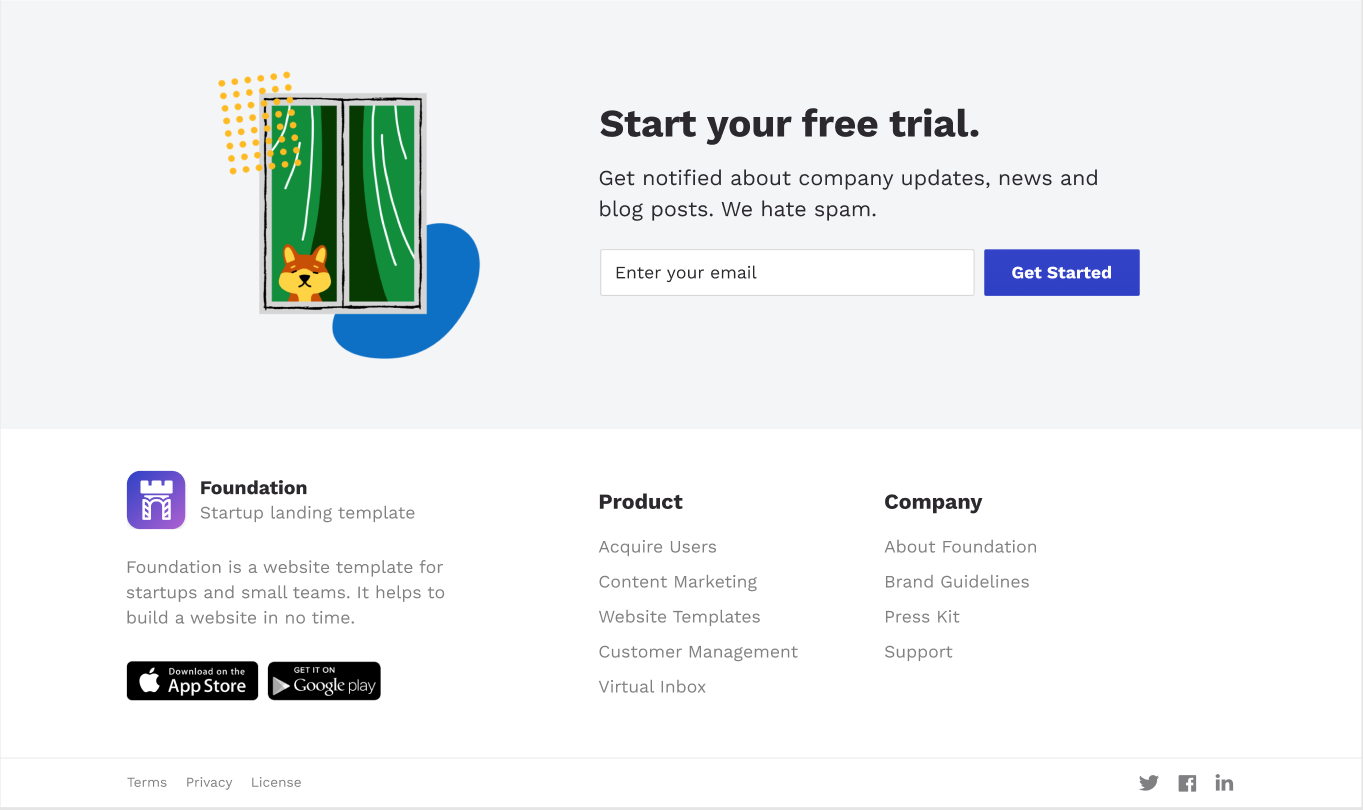Viewport: 1363px width, 810px height.
Task: Focus the Enter your email field
Action: pos(787,272)
